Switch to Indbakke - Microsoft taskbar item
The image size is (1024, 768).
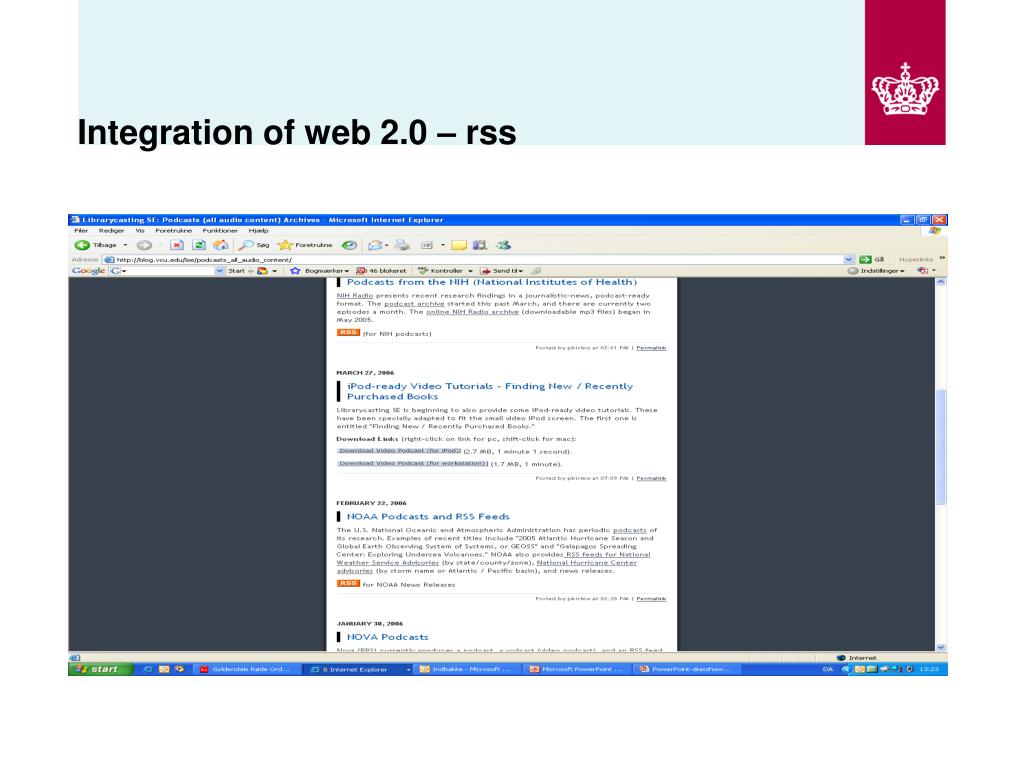pos(468,669)
